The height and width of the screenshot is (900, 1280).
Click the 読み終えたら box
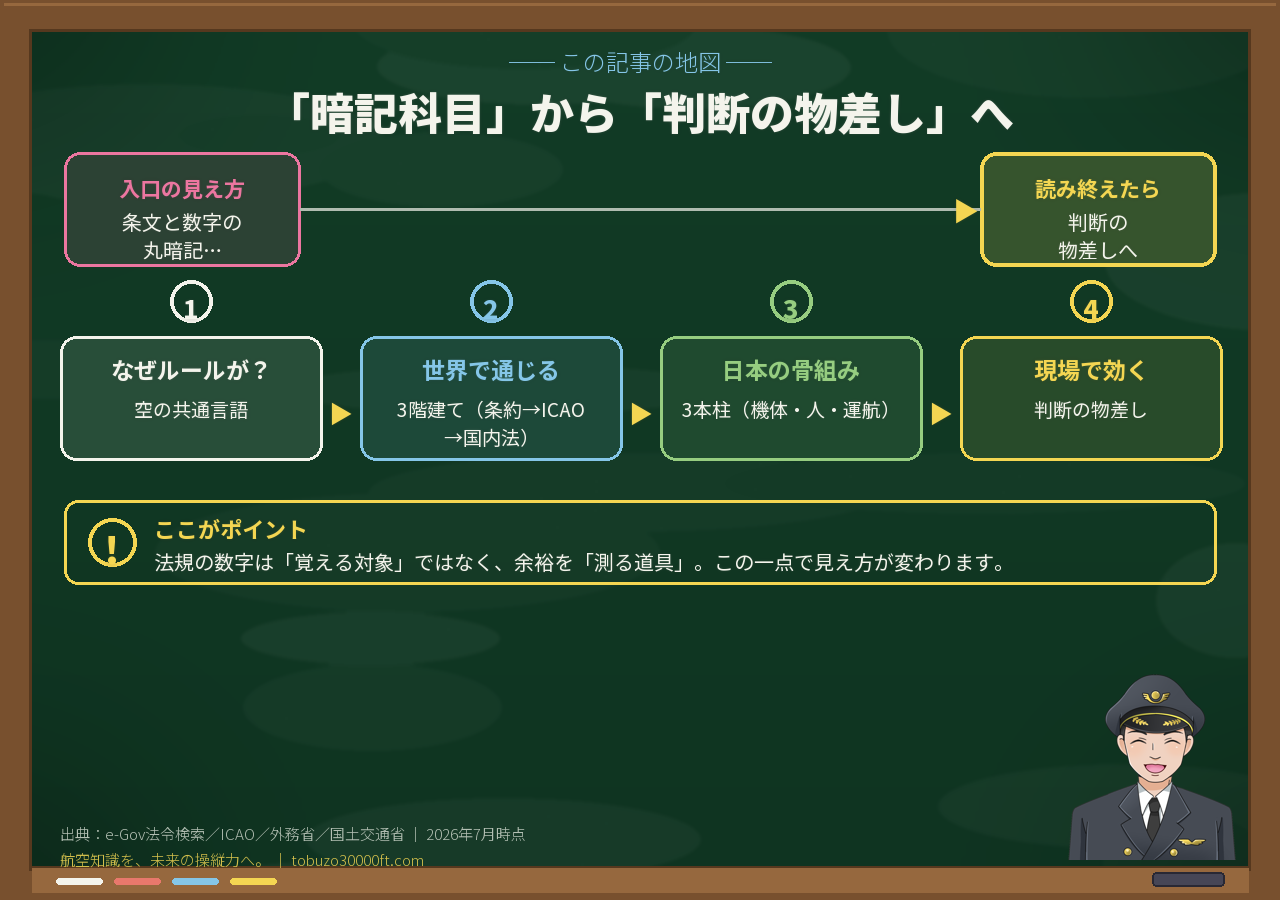[x=1098, y=210]
